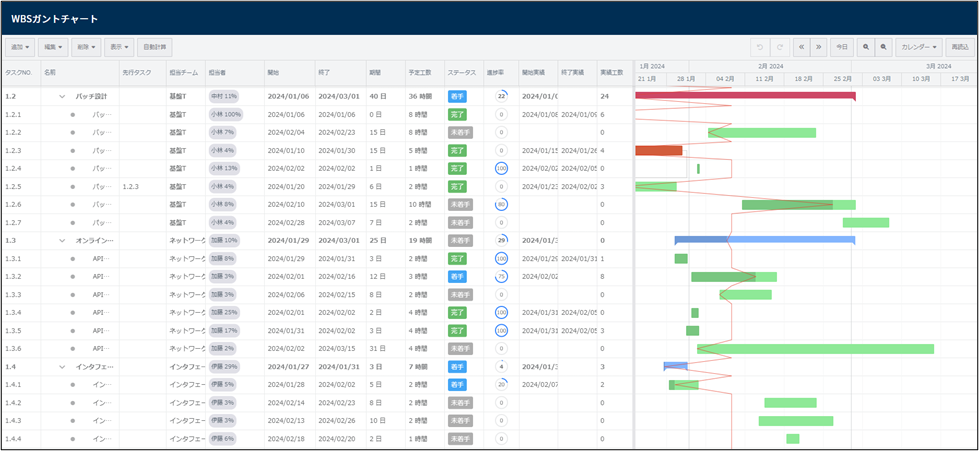Click the progress circle for task 1.2.6
979x451 pixels.
501,204
